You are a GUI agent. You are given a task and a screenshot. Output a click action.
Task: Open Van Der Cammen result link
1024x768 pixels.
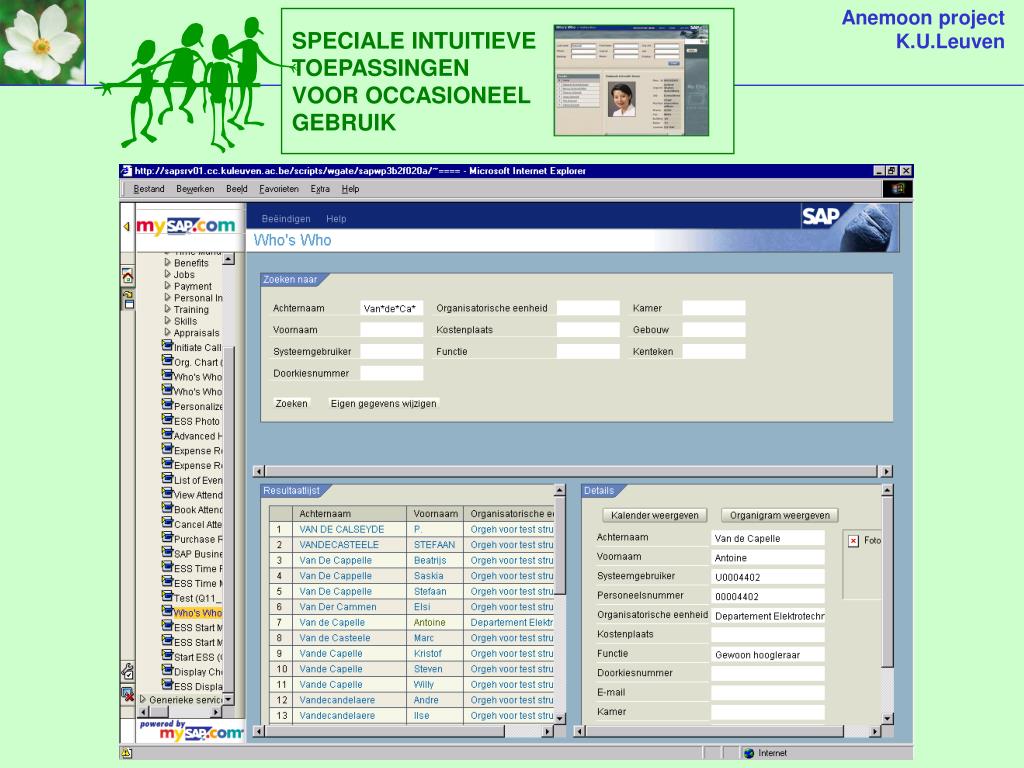[338, 607]
